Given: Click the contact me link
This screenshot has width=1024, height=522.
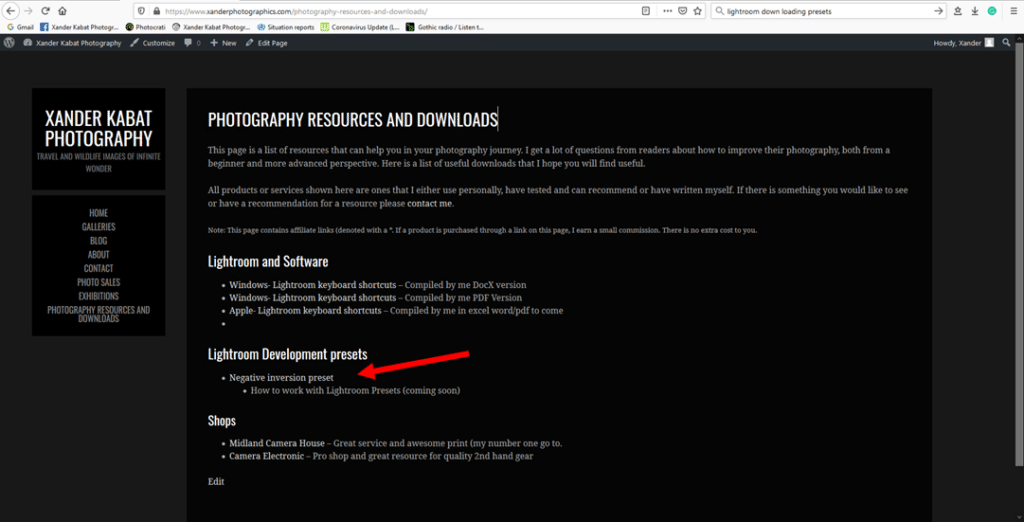Looking at the screenshot, I should point(429,204).
